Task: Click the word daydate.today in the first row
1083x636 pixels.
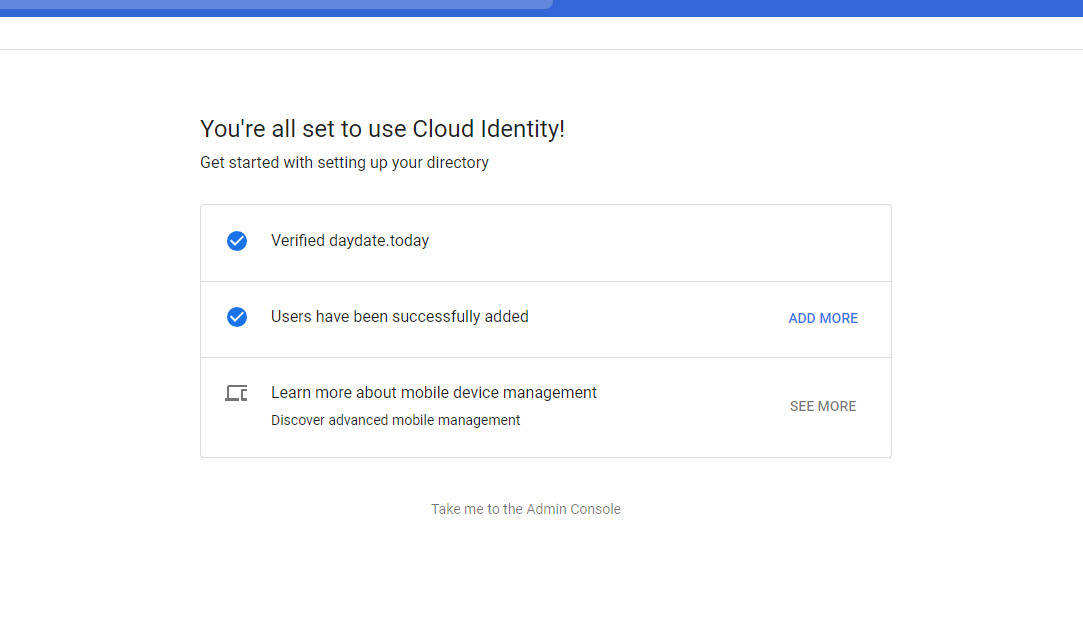Action: coord(379,241)
